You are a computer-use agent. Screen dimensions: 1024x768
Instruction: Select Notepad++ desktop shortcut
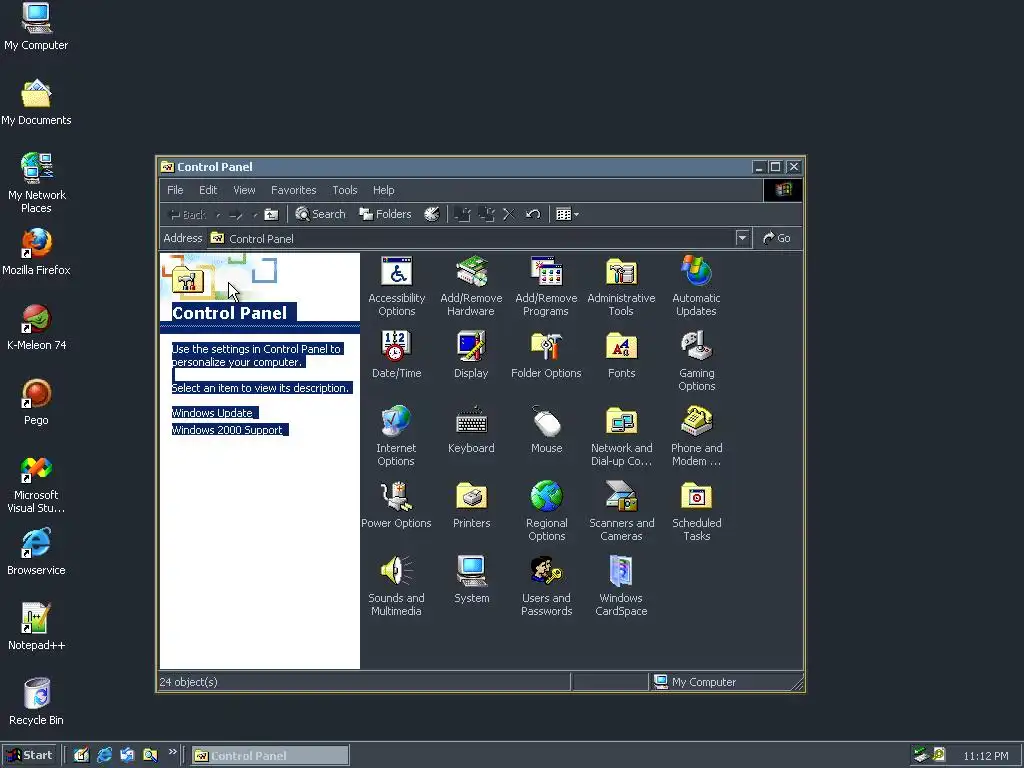(x=36, y=628)
